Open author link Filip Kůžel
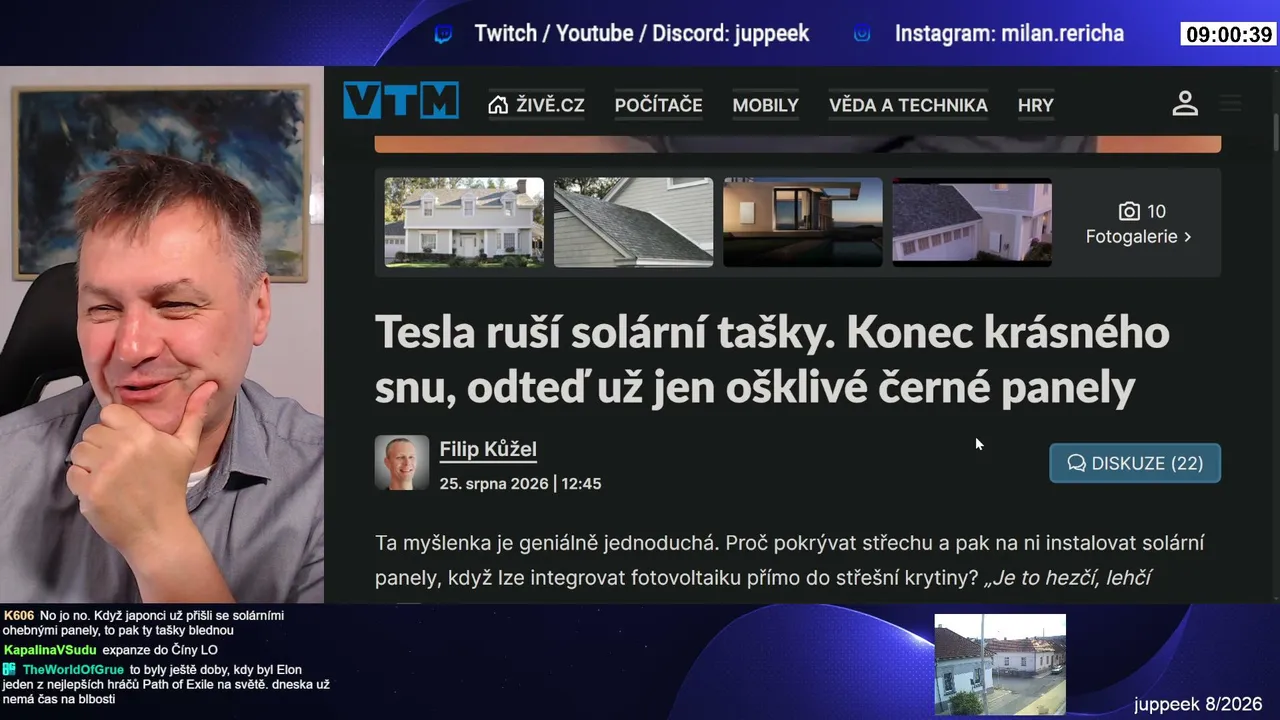The image size is (1280, 720). (x=488, y=449)
